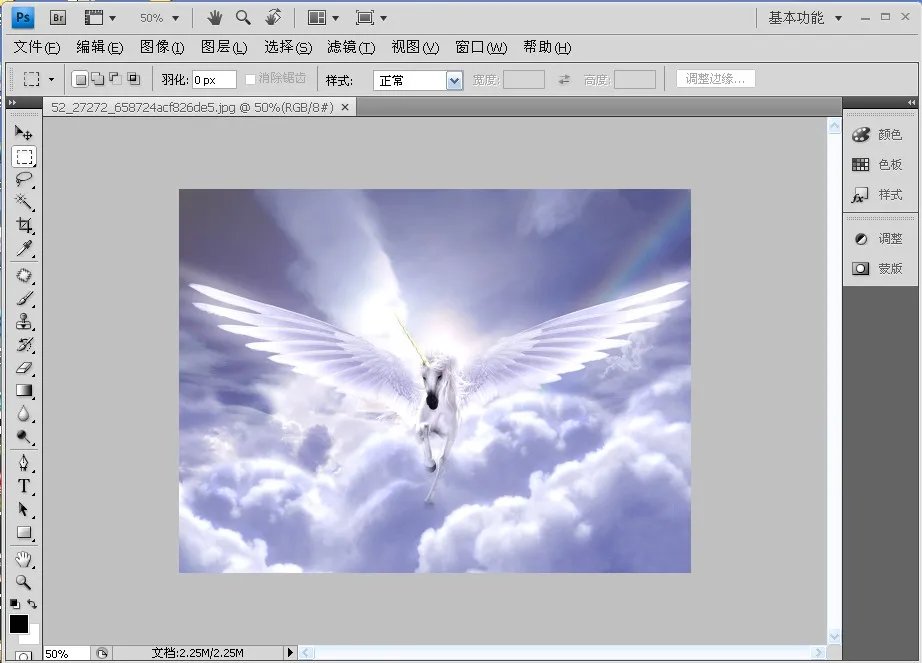
Task: Select the Hand tool in the application bar
Action: click(213, 17)
